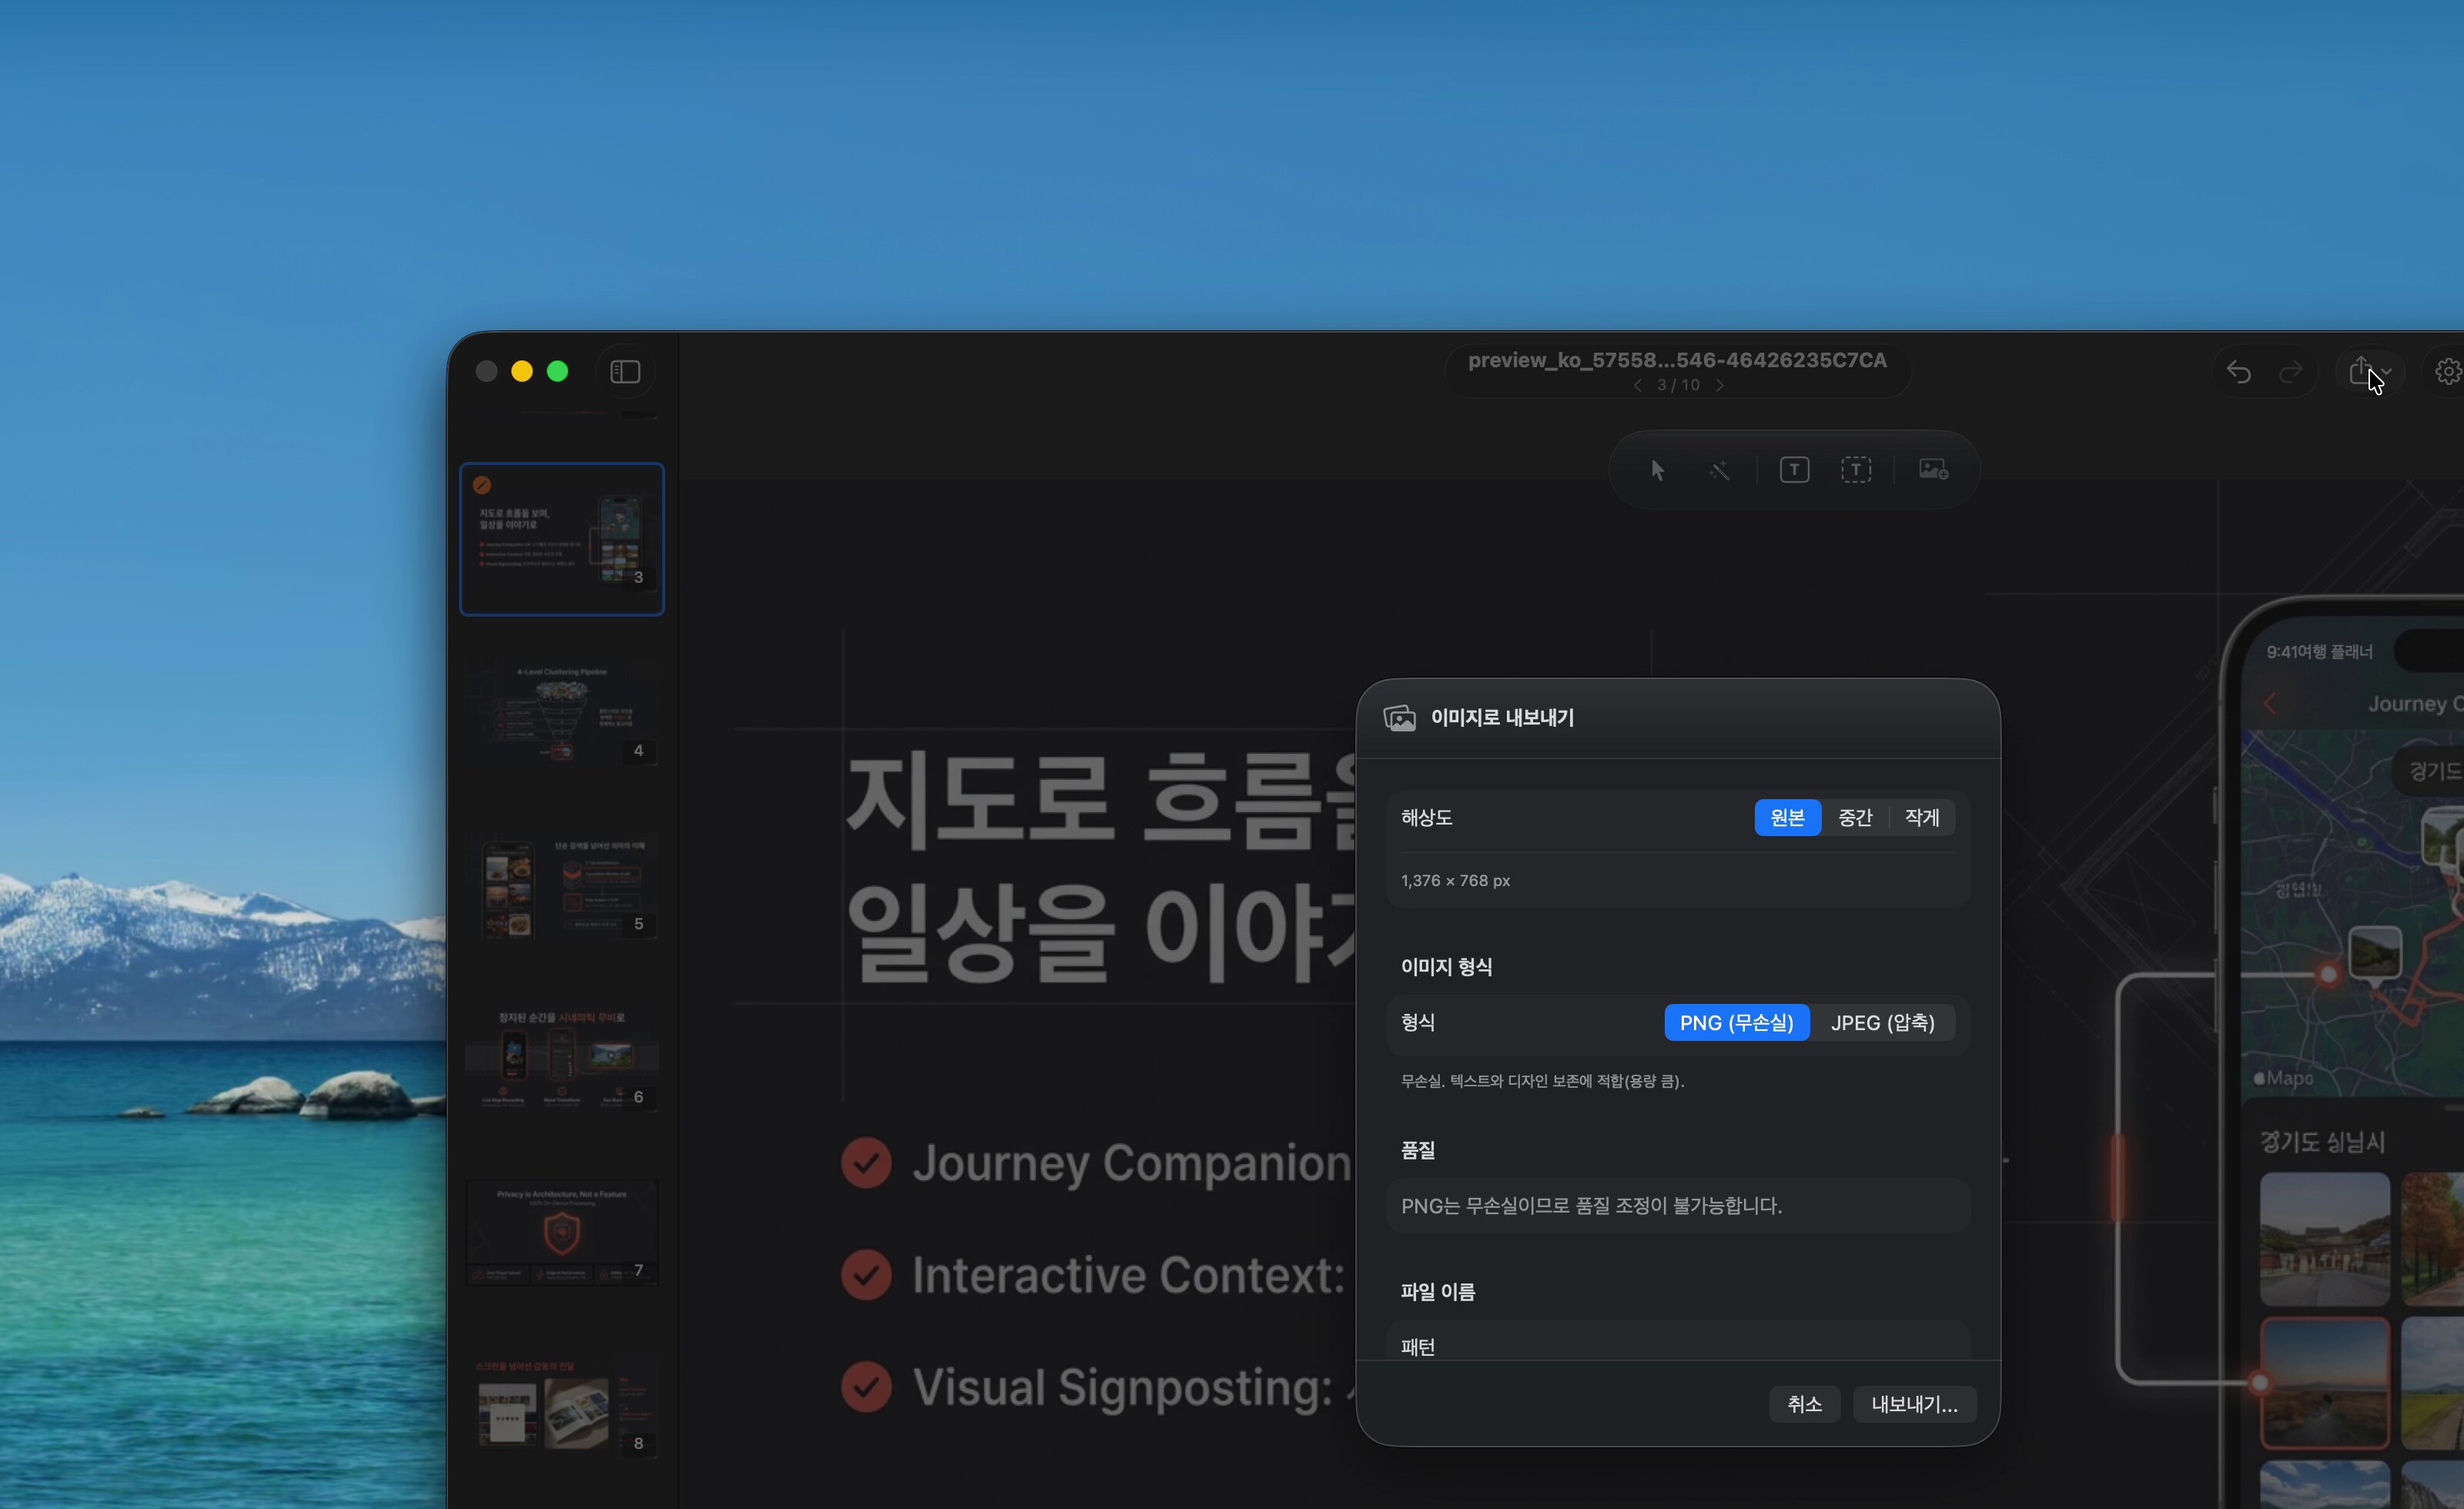Click the PNG 무손실 quality notice text
2464x1509 pixels.
pos(1591,1206)
